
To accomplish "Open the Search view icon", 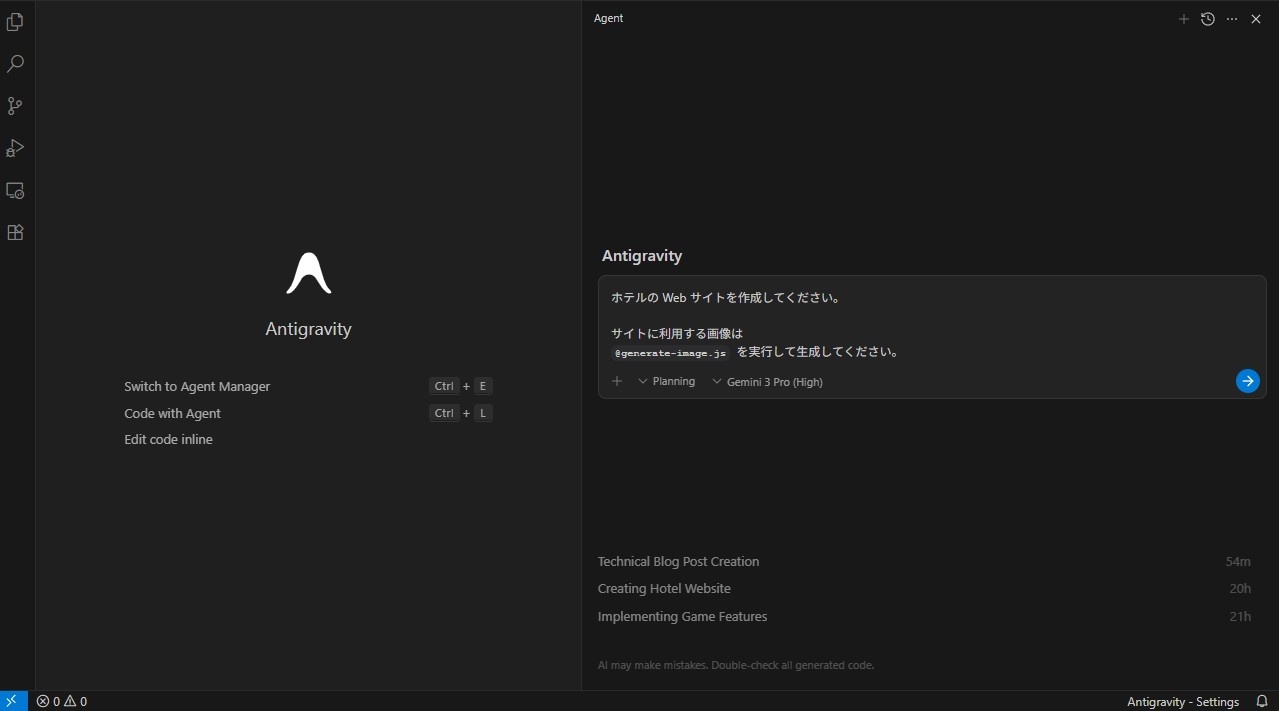I will [15, 64].
